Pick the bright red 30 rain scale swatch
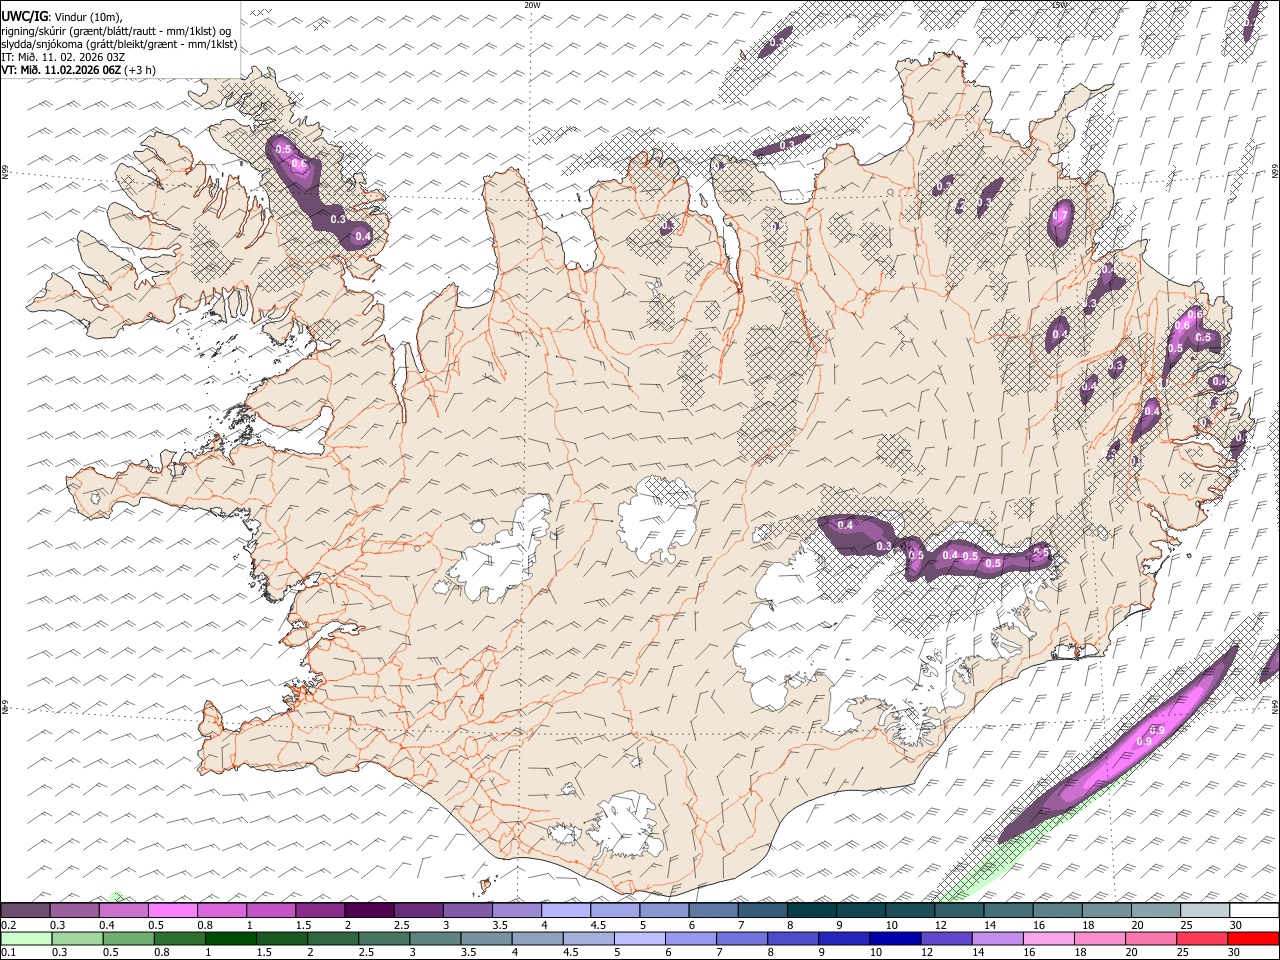This screenshot has height=960, width=1280. [x=1253, y=938]
